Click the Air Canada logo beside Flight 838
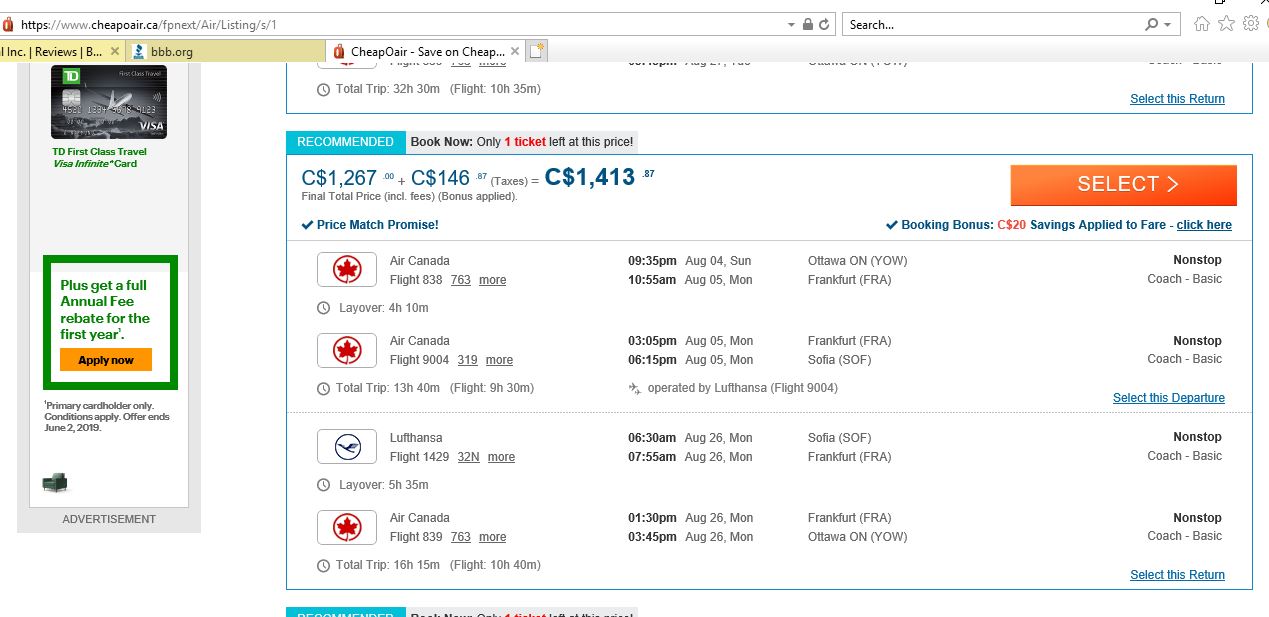Viewport: 1269px width, 617px height. [x=346, y=269]
